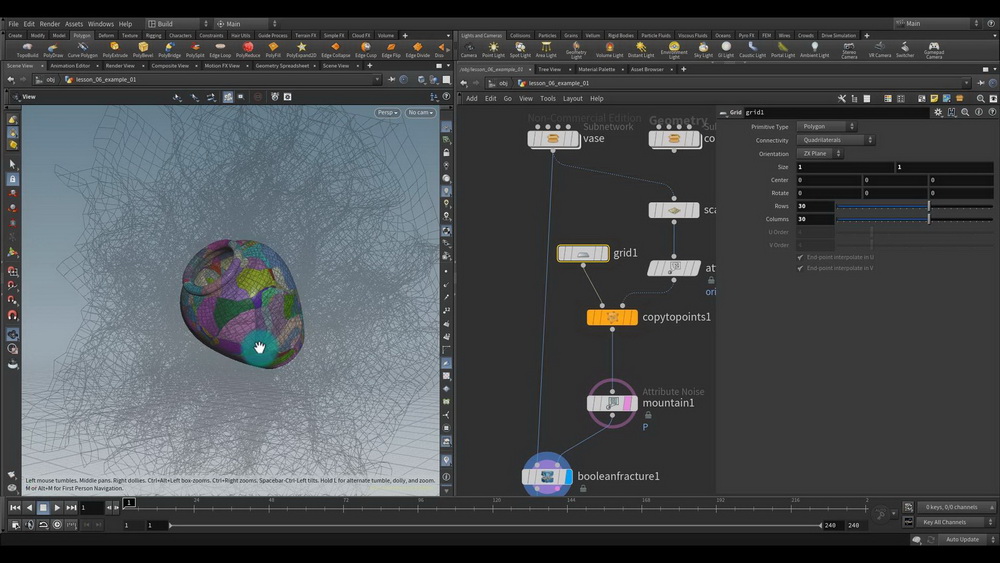Add a Caustic Light from the shelf
The height and width of the screenshot is (563, 1000).
click(x=753, y=50)
